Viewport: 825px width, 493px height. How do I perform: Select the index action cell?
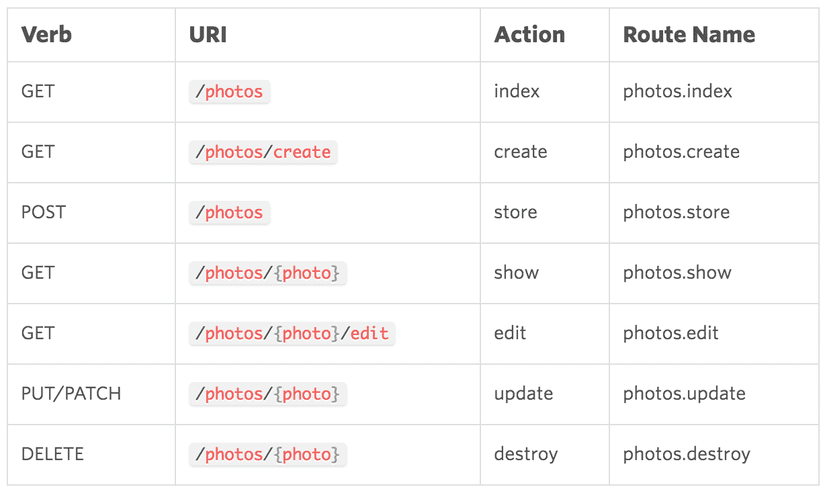[516, 91]
